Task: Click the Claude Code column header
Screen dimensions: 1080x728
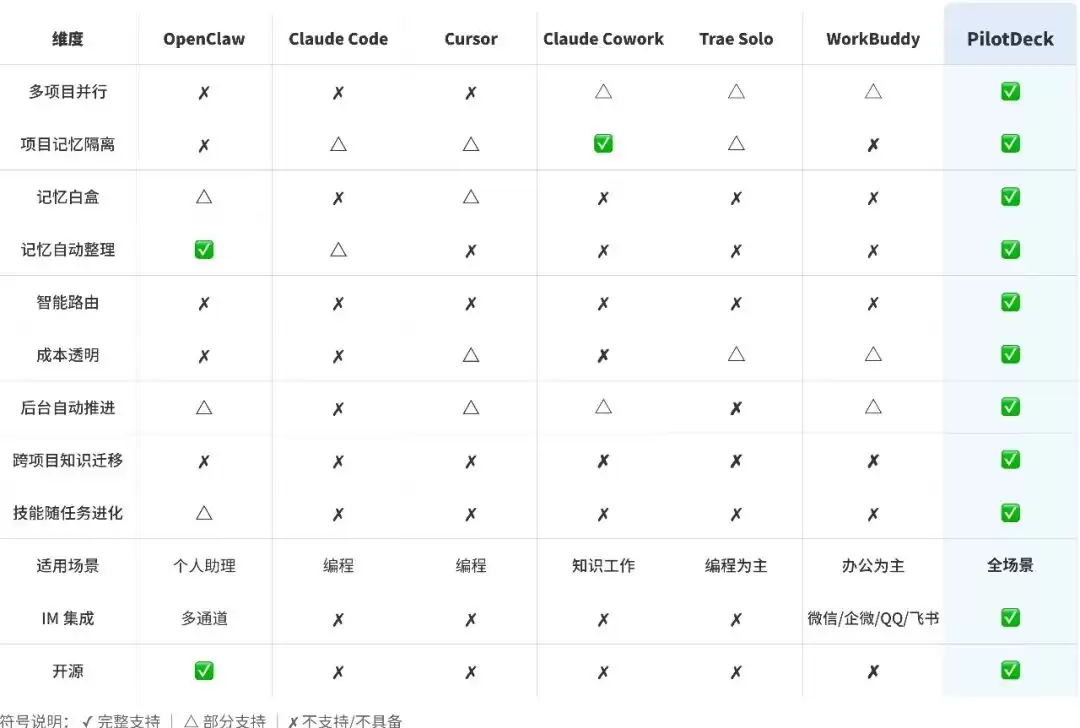Action: pos(338,39)
